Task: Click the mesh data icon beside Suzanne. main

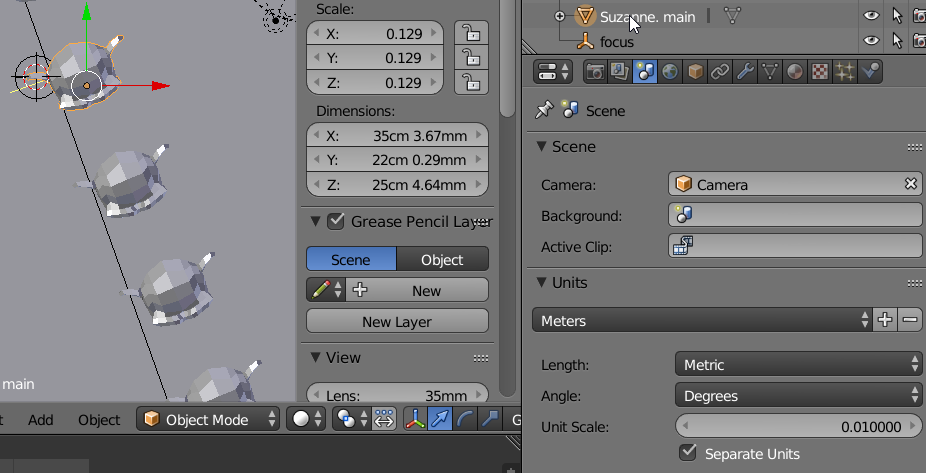Action: click(x=732, y=17)
